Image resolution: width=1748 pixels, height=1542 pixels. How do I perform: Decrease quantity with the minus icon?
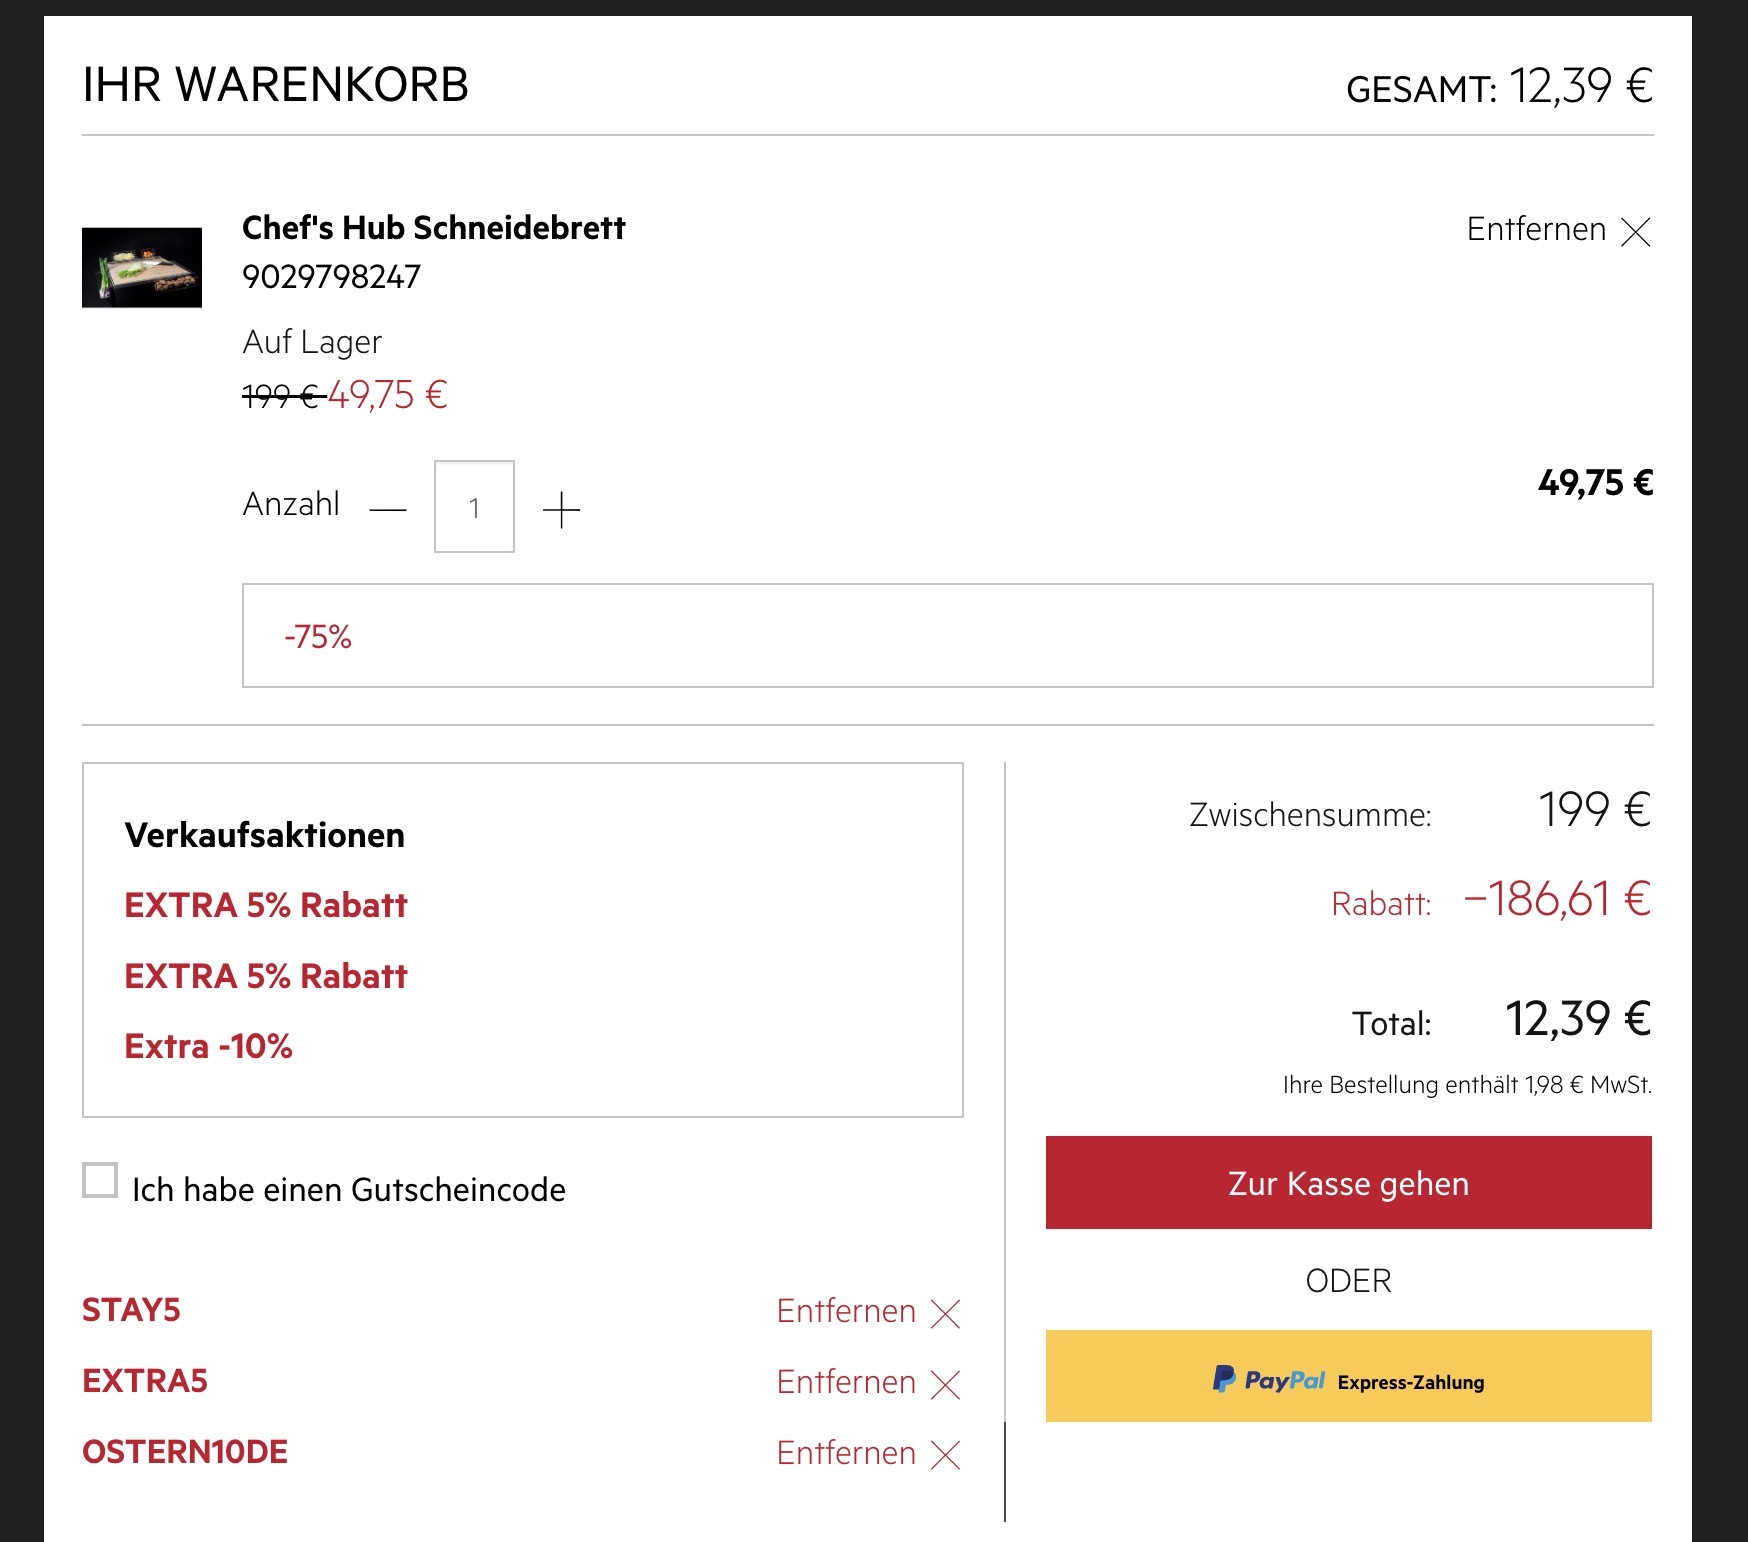pos(388,509)
